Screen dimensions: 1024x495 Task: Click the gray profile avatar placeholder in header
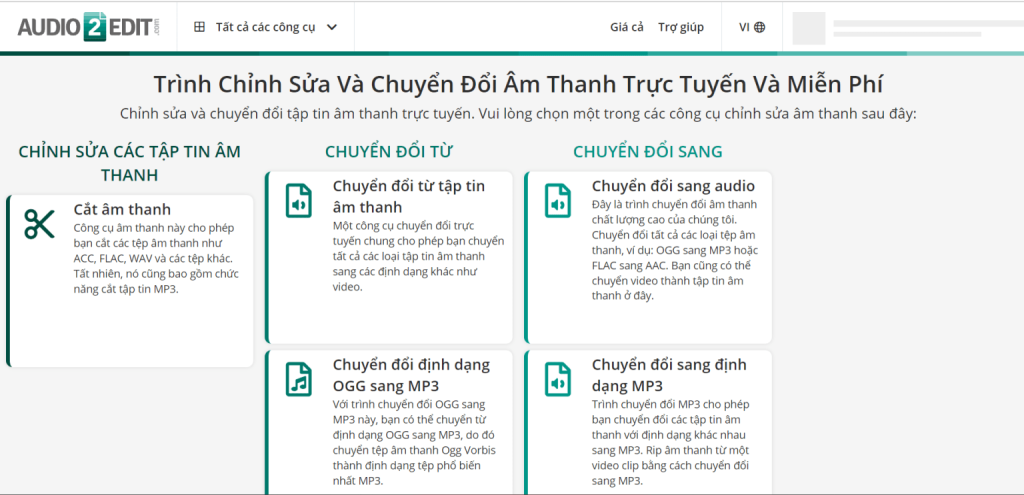click(x=808, y=28)
